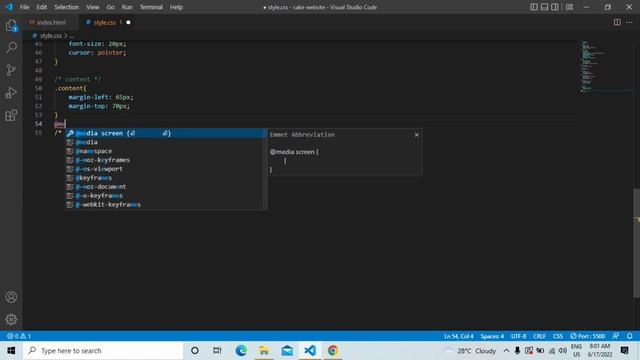The image size is (640, 360).
Task: Show hidden system tray icons chevron
Action: [506, 351]
